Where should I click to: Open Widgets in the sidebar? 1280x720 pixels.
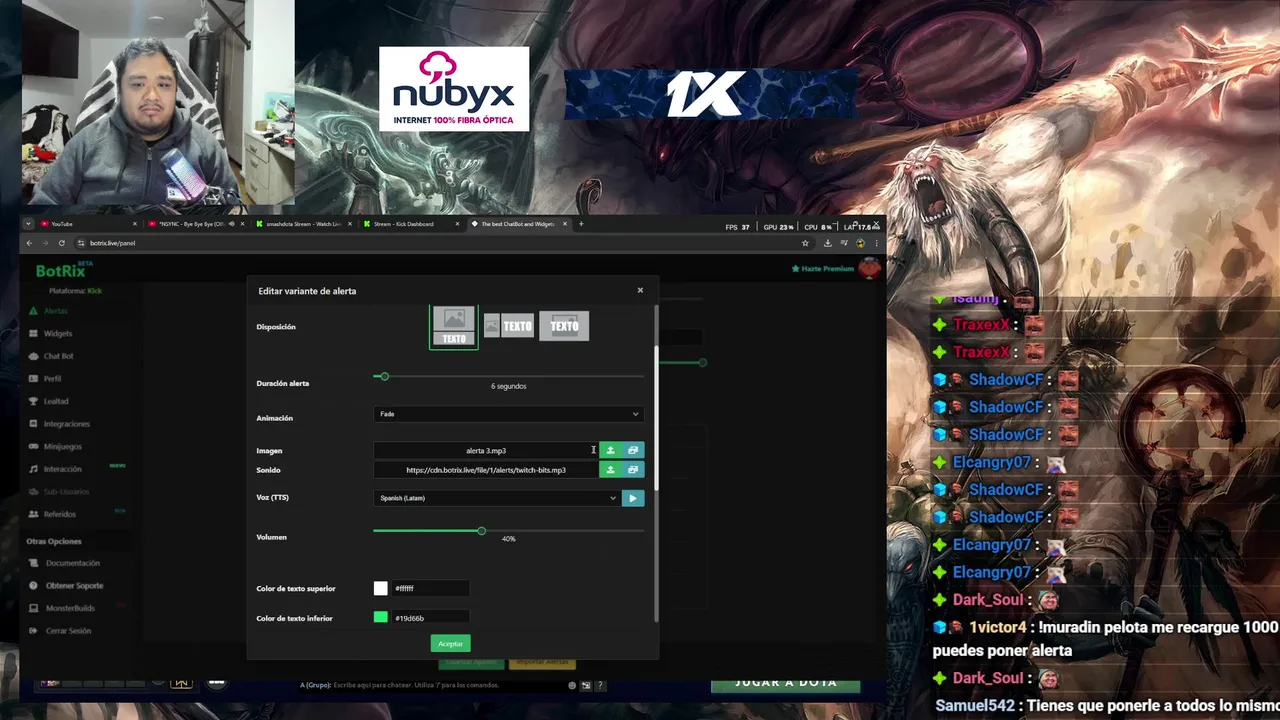(57, 333)
